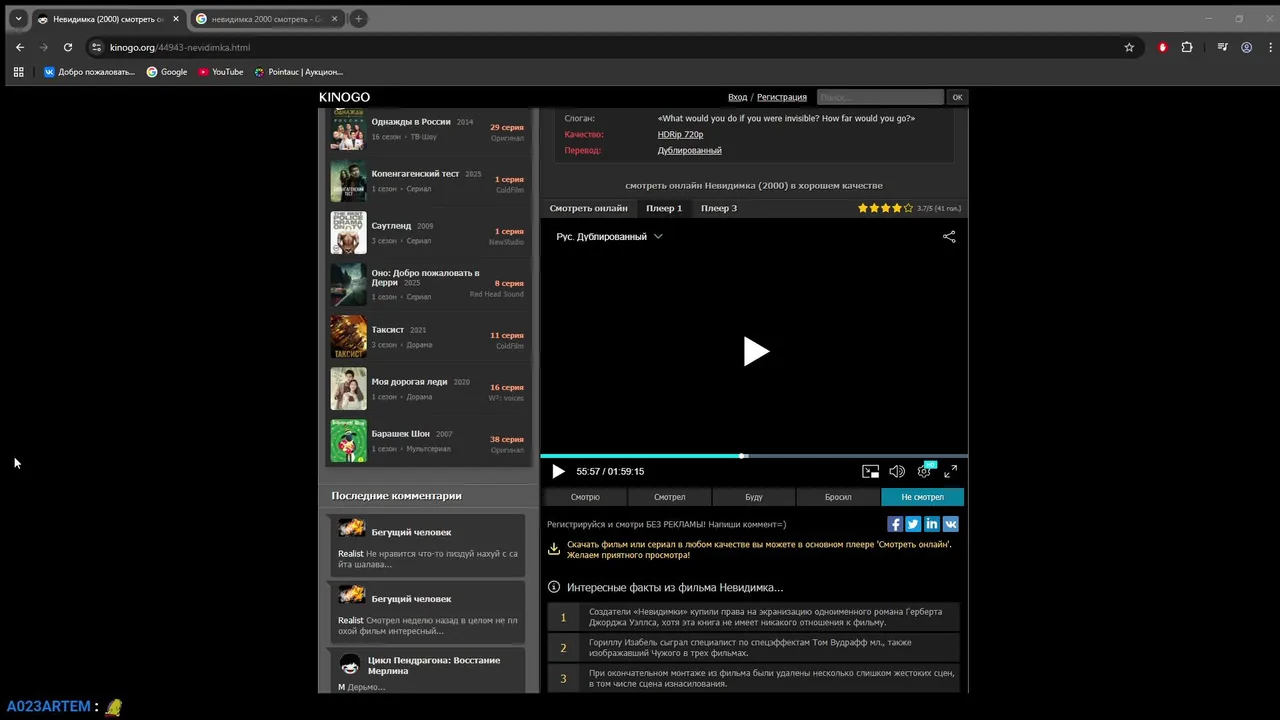The height and width of the screenshot is (720, 1280).
Task: Click the KINOGO logo
Action: point(344,97)
